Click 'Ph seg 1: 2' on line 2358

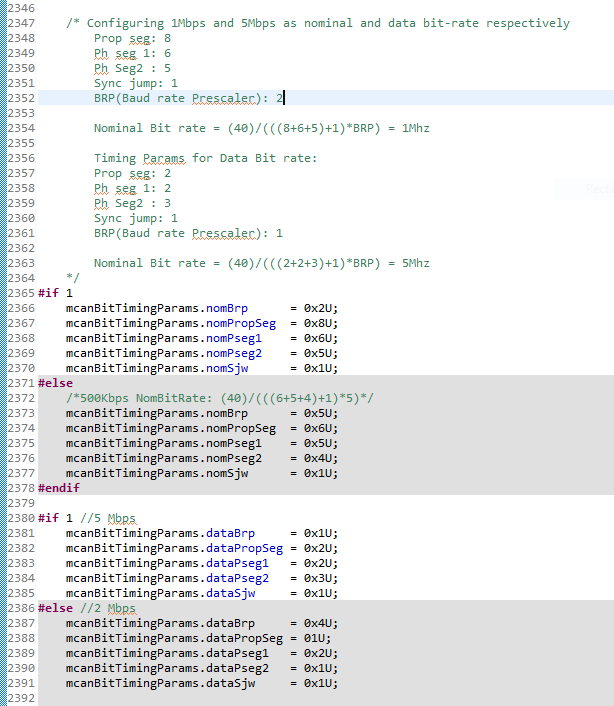(x=132, y=188)
